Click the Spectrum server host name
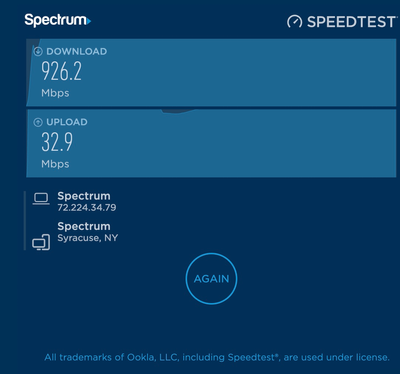The image size is (400, 374). coord(84,226)
